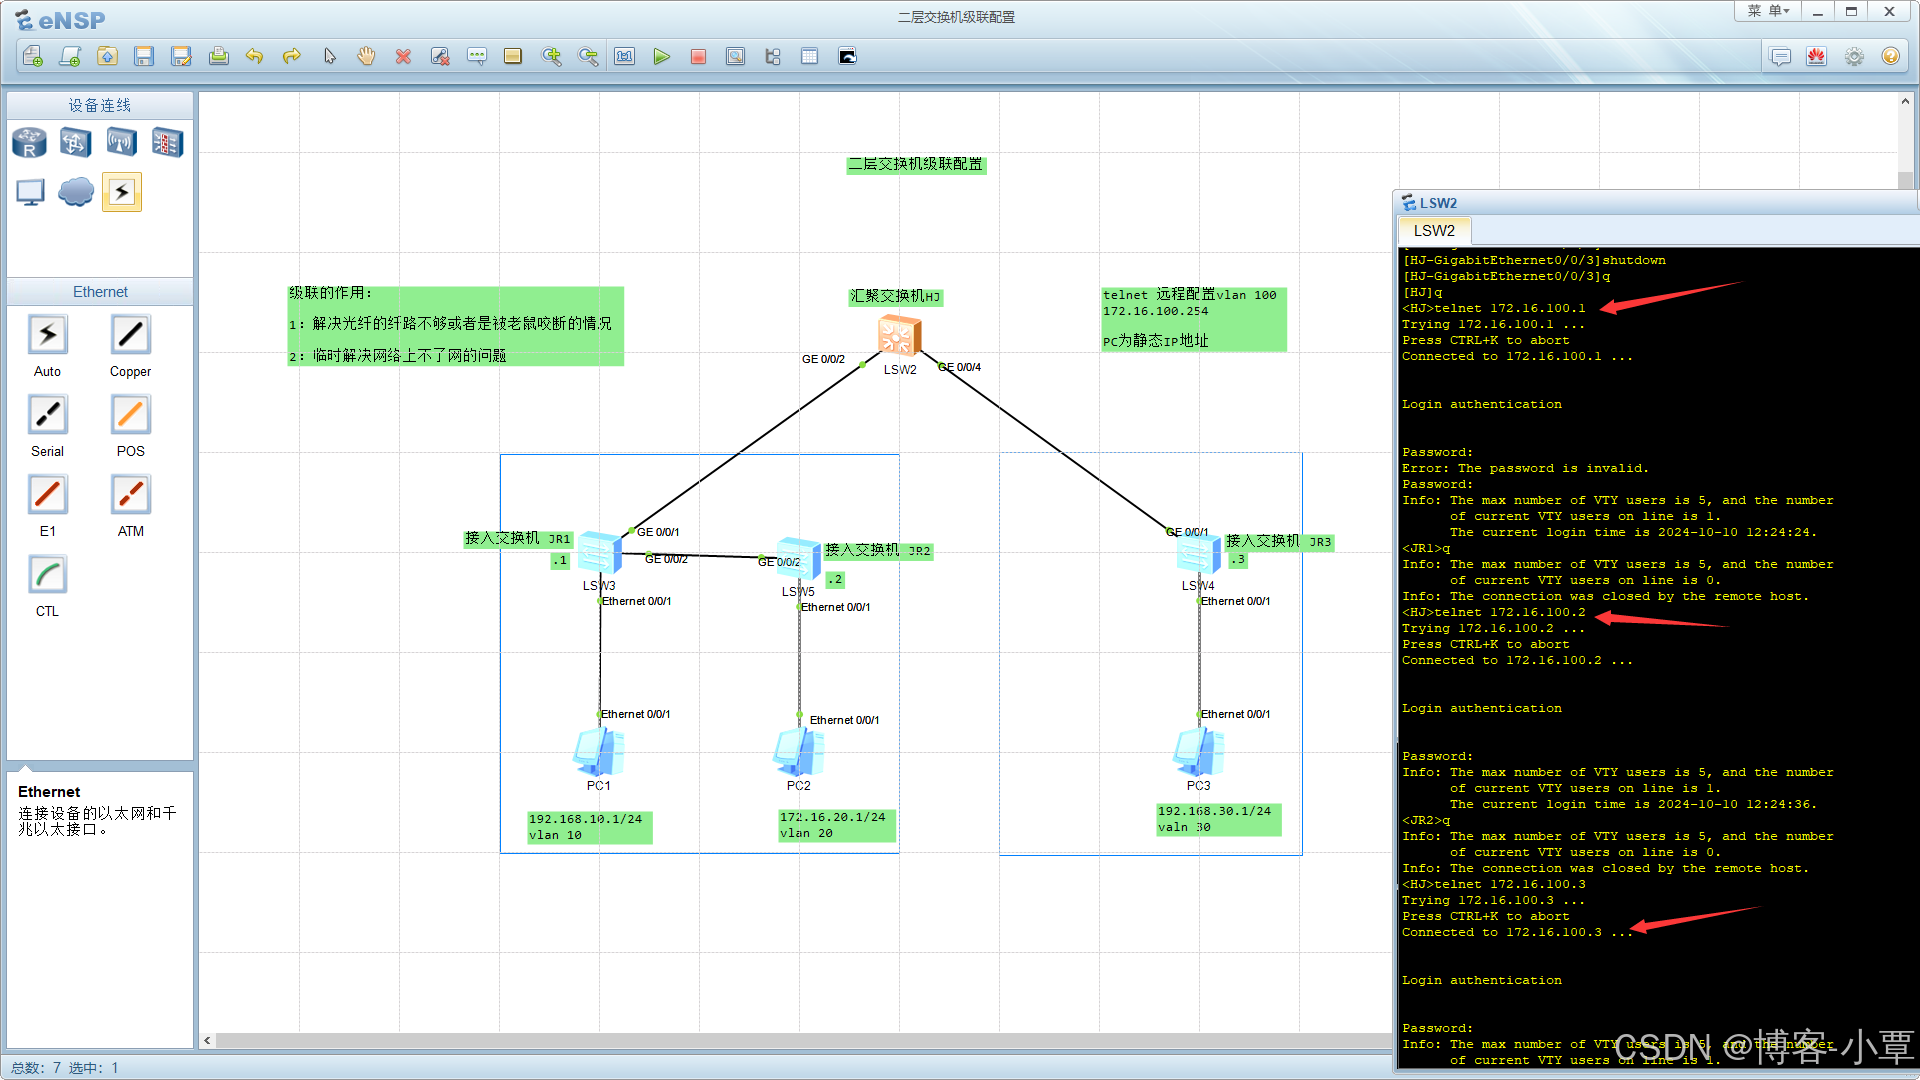Viewport: 1920px width, 1080px height.
Task: Open the settings gear icon top right
Action: [x=1854, y=57]
